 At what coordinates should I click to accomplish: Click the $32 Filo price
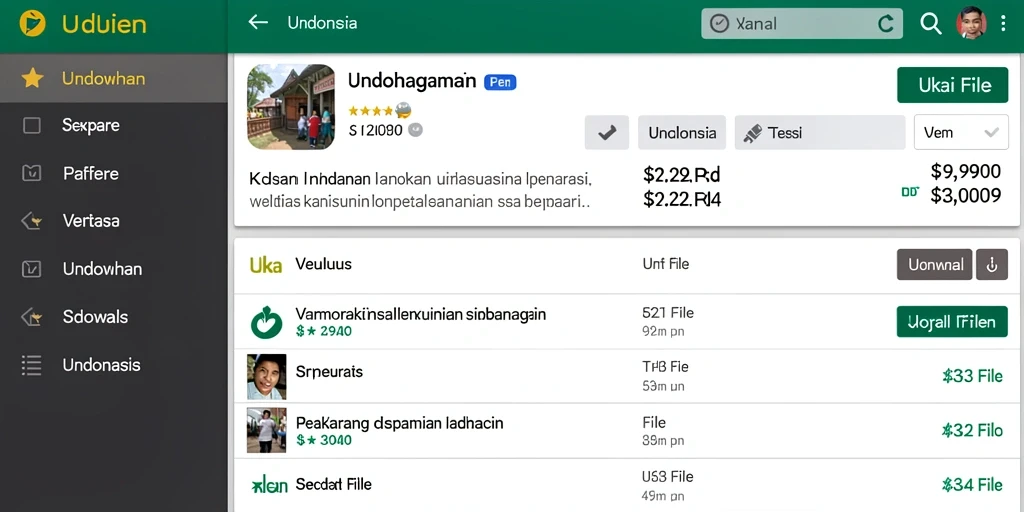click(972, 430)
